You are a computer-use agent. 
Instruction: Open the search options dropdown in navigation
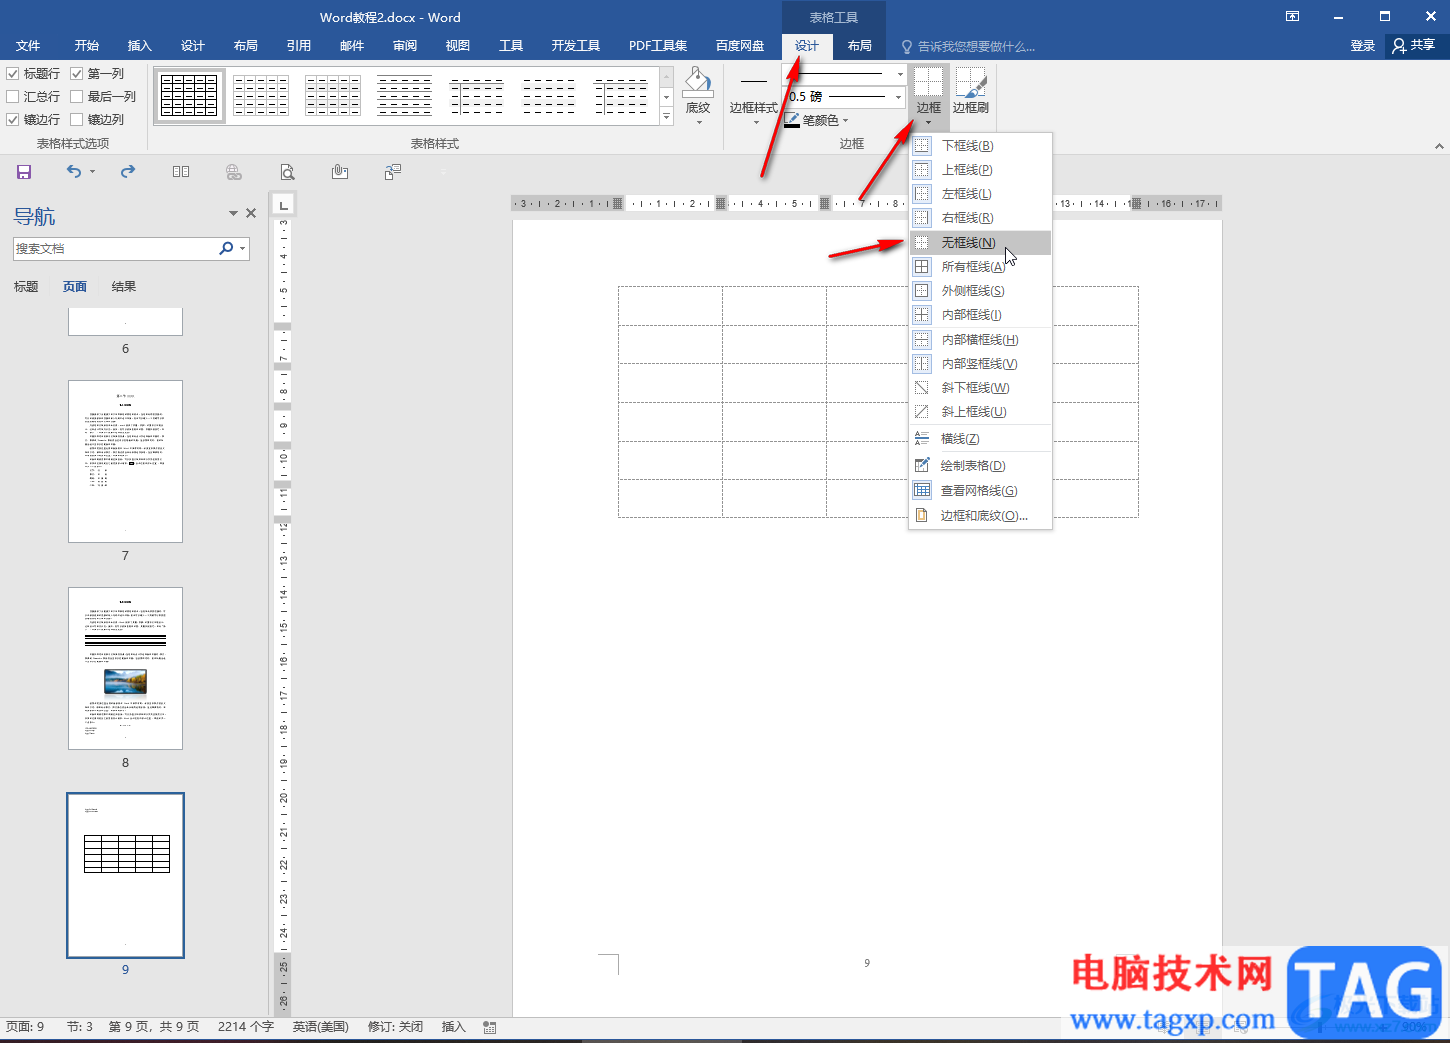(x=243, y=249)
